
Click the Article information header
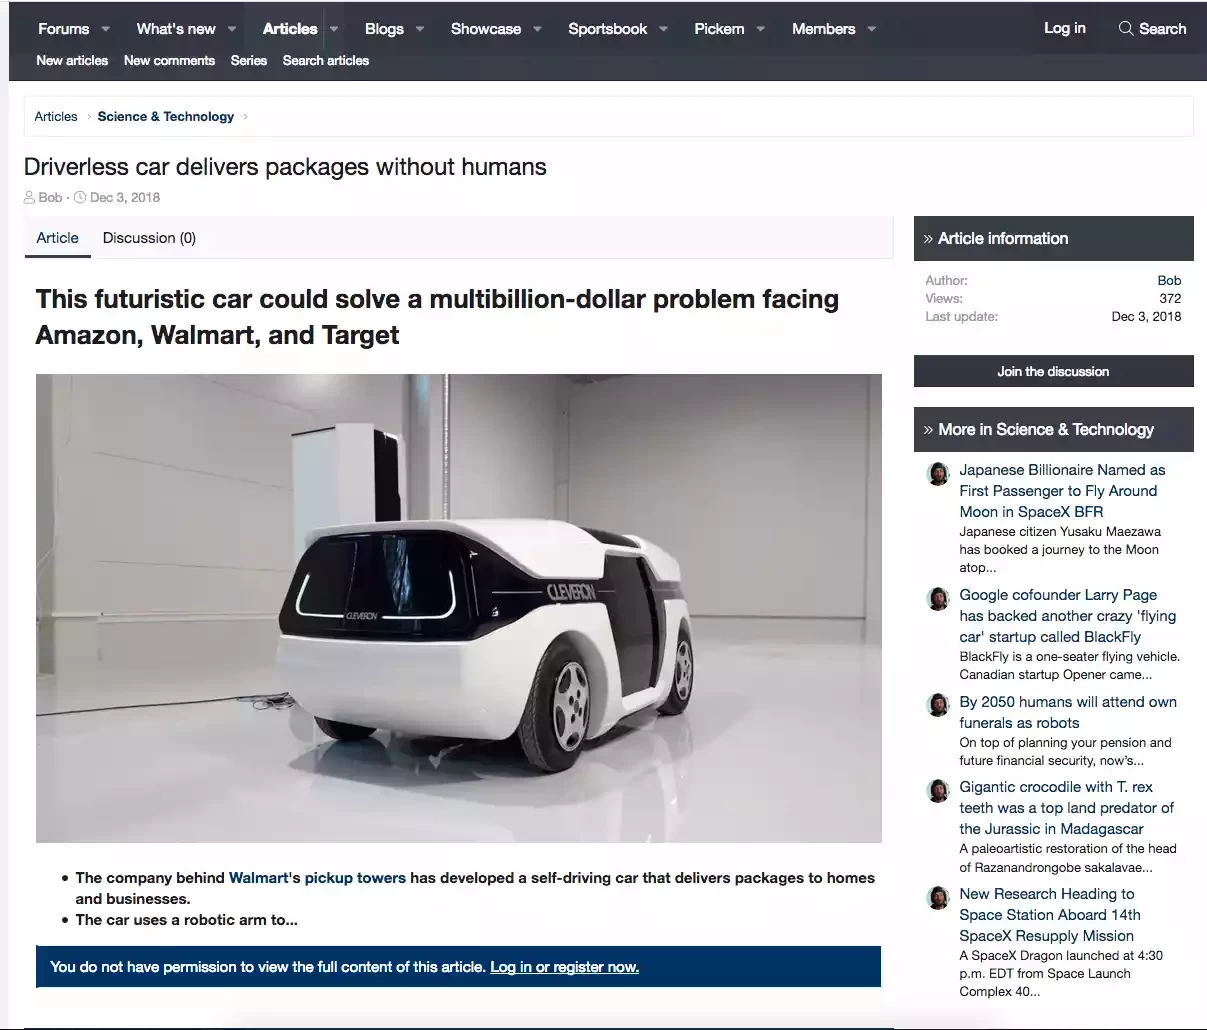point(1054,238)
